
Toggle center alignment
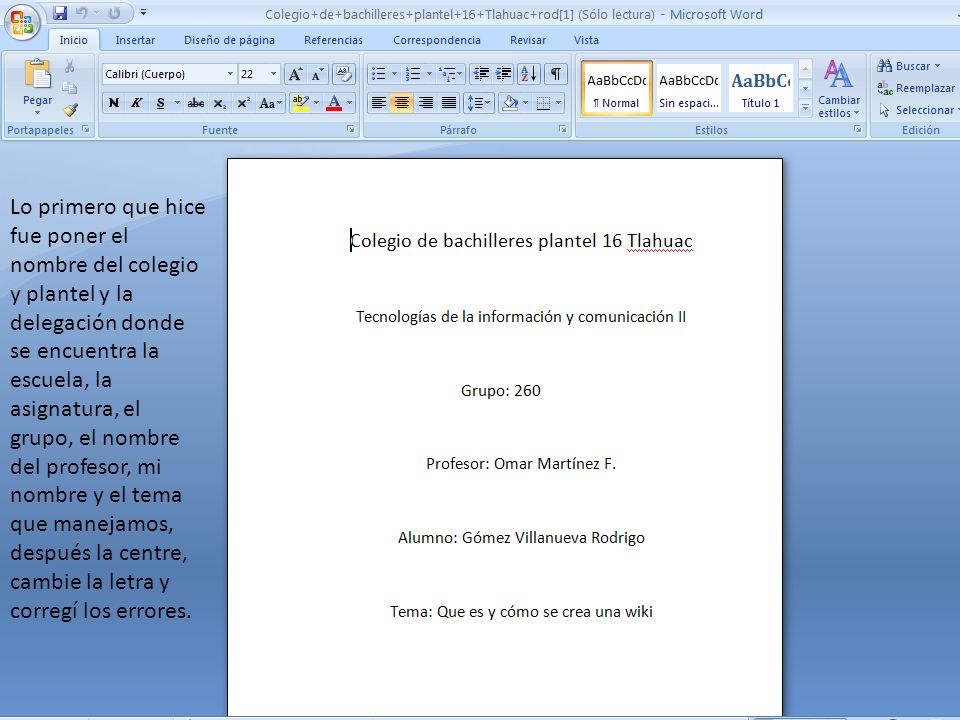point(402,103)
